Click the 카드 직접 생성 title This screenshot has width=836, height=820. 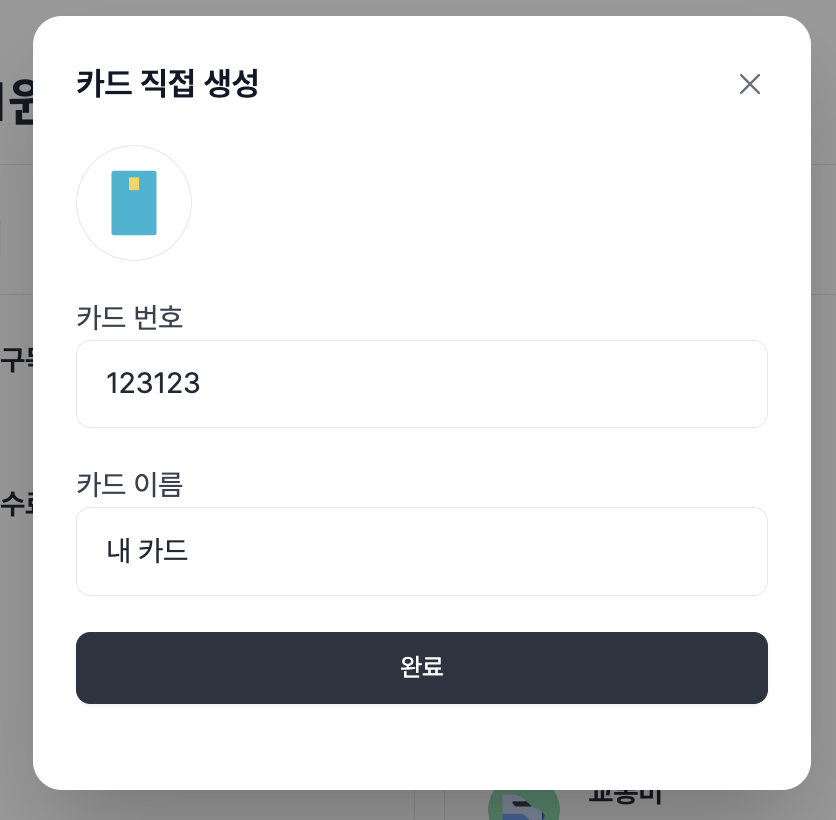(168, 84)
